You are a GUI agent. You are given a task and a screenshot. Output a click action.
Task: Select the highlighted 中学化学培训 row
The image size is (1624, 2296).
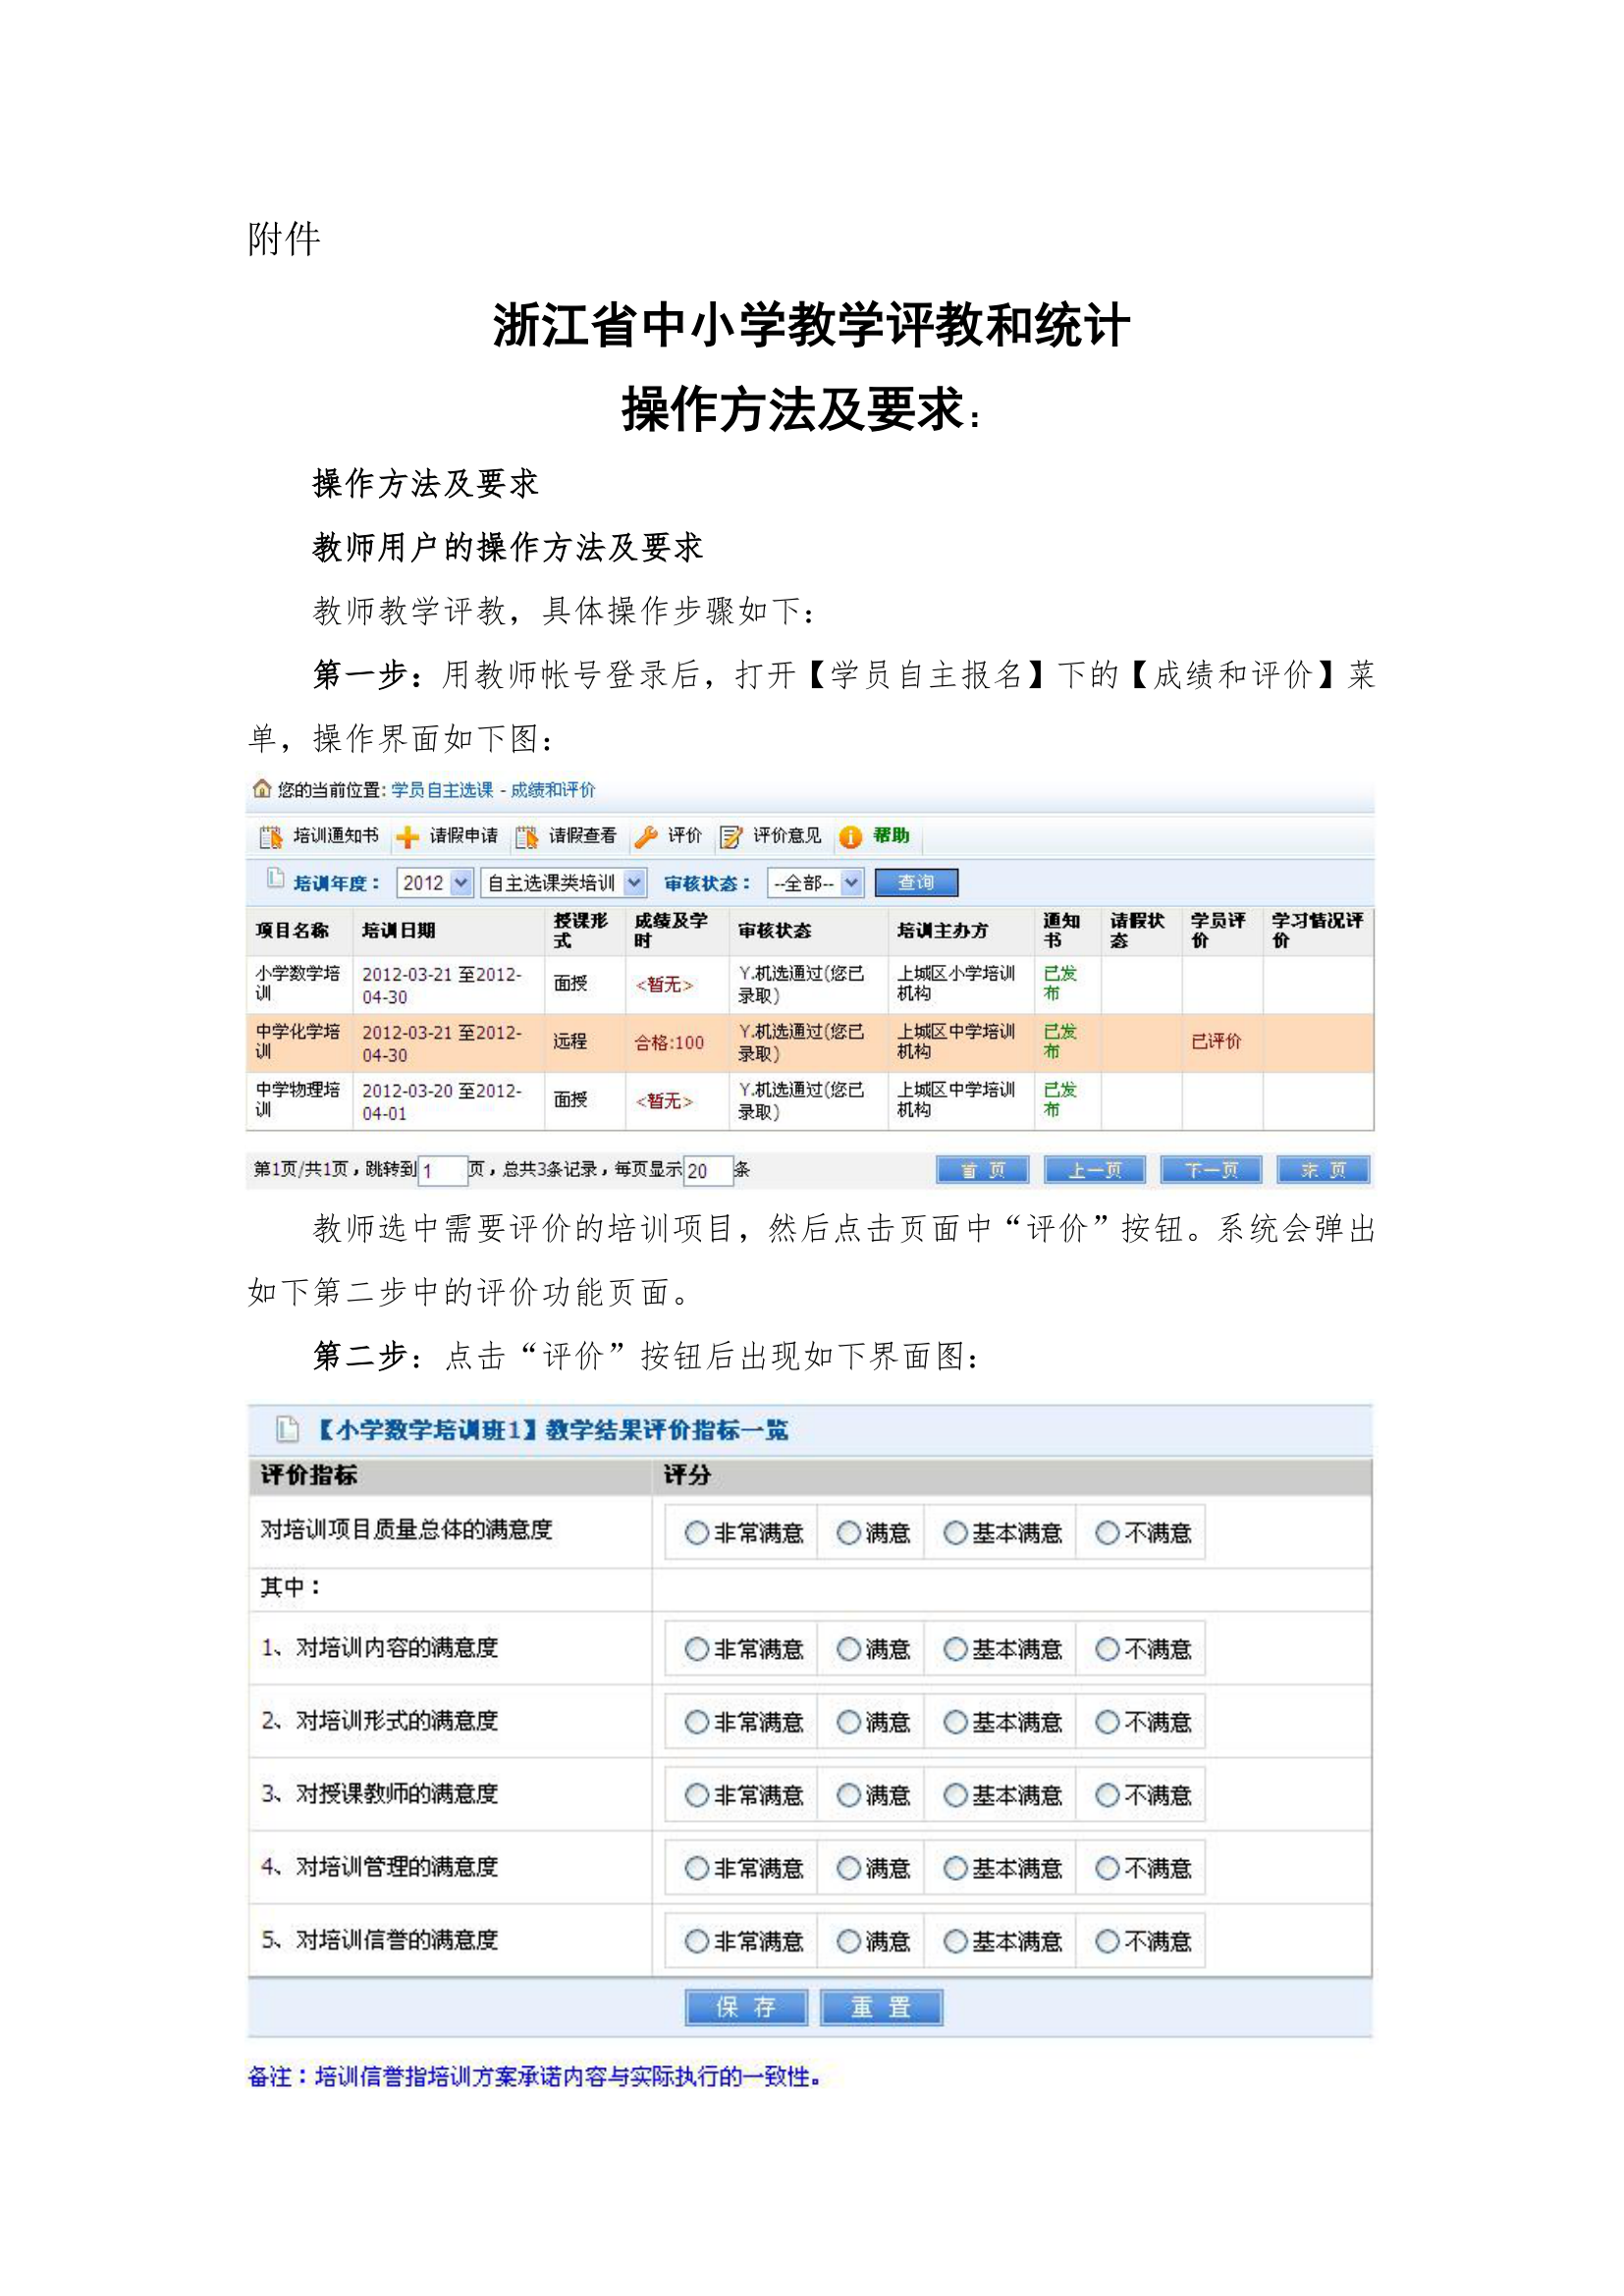click(810, 1042)
